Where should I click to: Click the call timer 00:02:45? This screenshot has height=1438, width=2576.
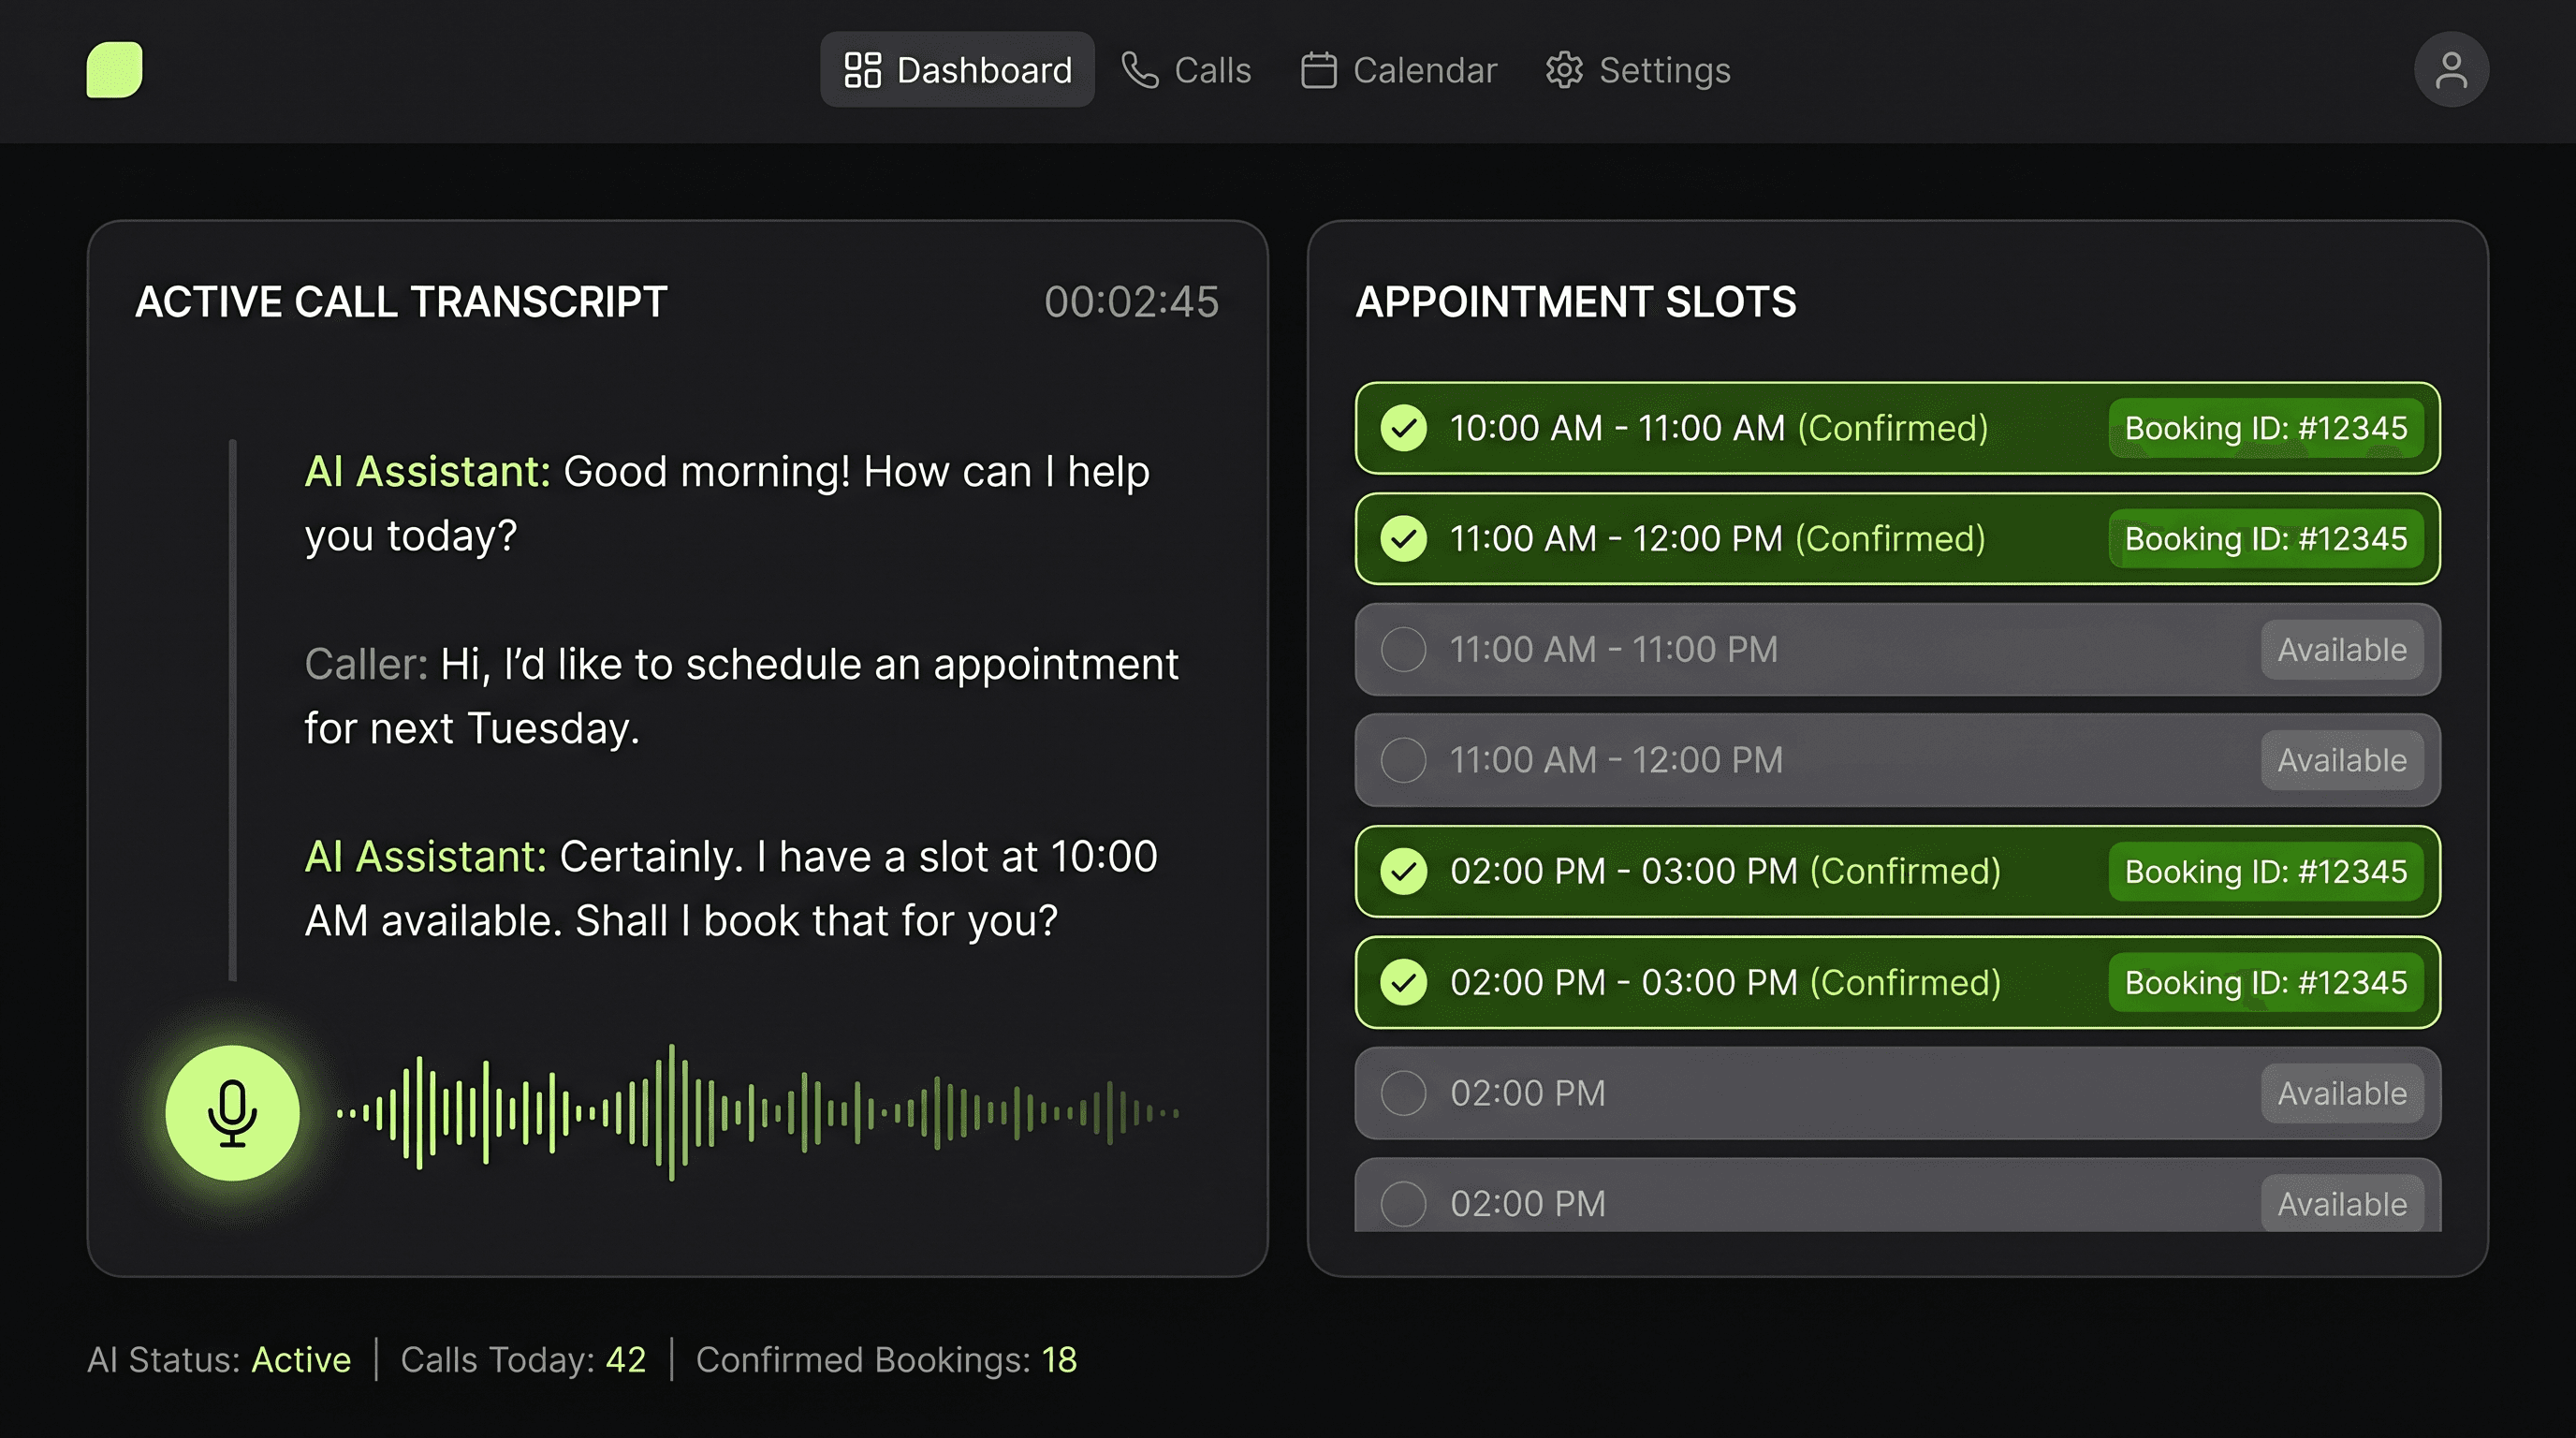pyautogui.click(x=1132, y=302)
